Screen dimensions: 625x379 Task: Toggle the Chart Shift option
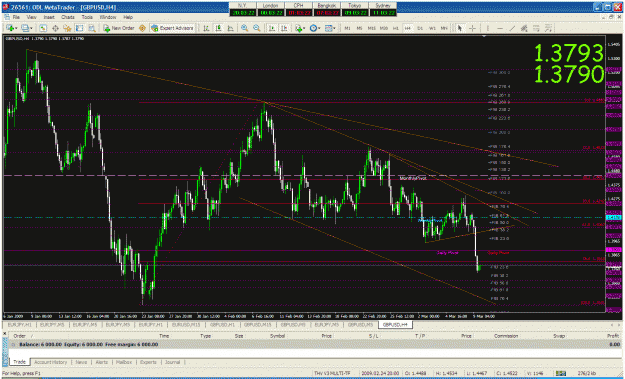284,28
